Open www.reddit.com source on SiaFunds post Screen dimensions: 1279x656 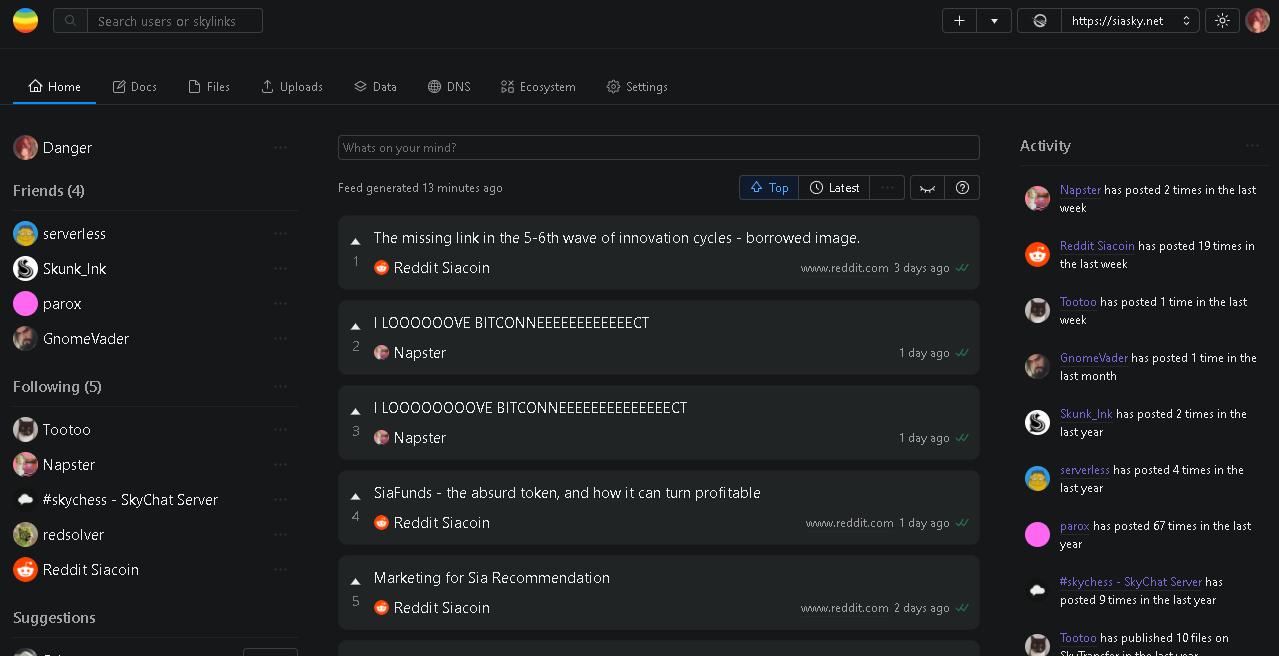[x=850, y=523]
